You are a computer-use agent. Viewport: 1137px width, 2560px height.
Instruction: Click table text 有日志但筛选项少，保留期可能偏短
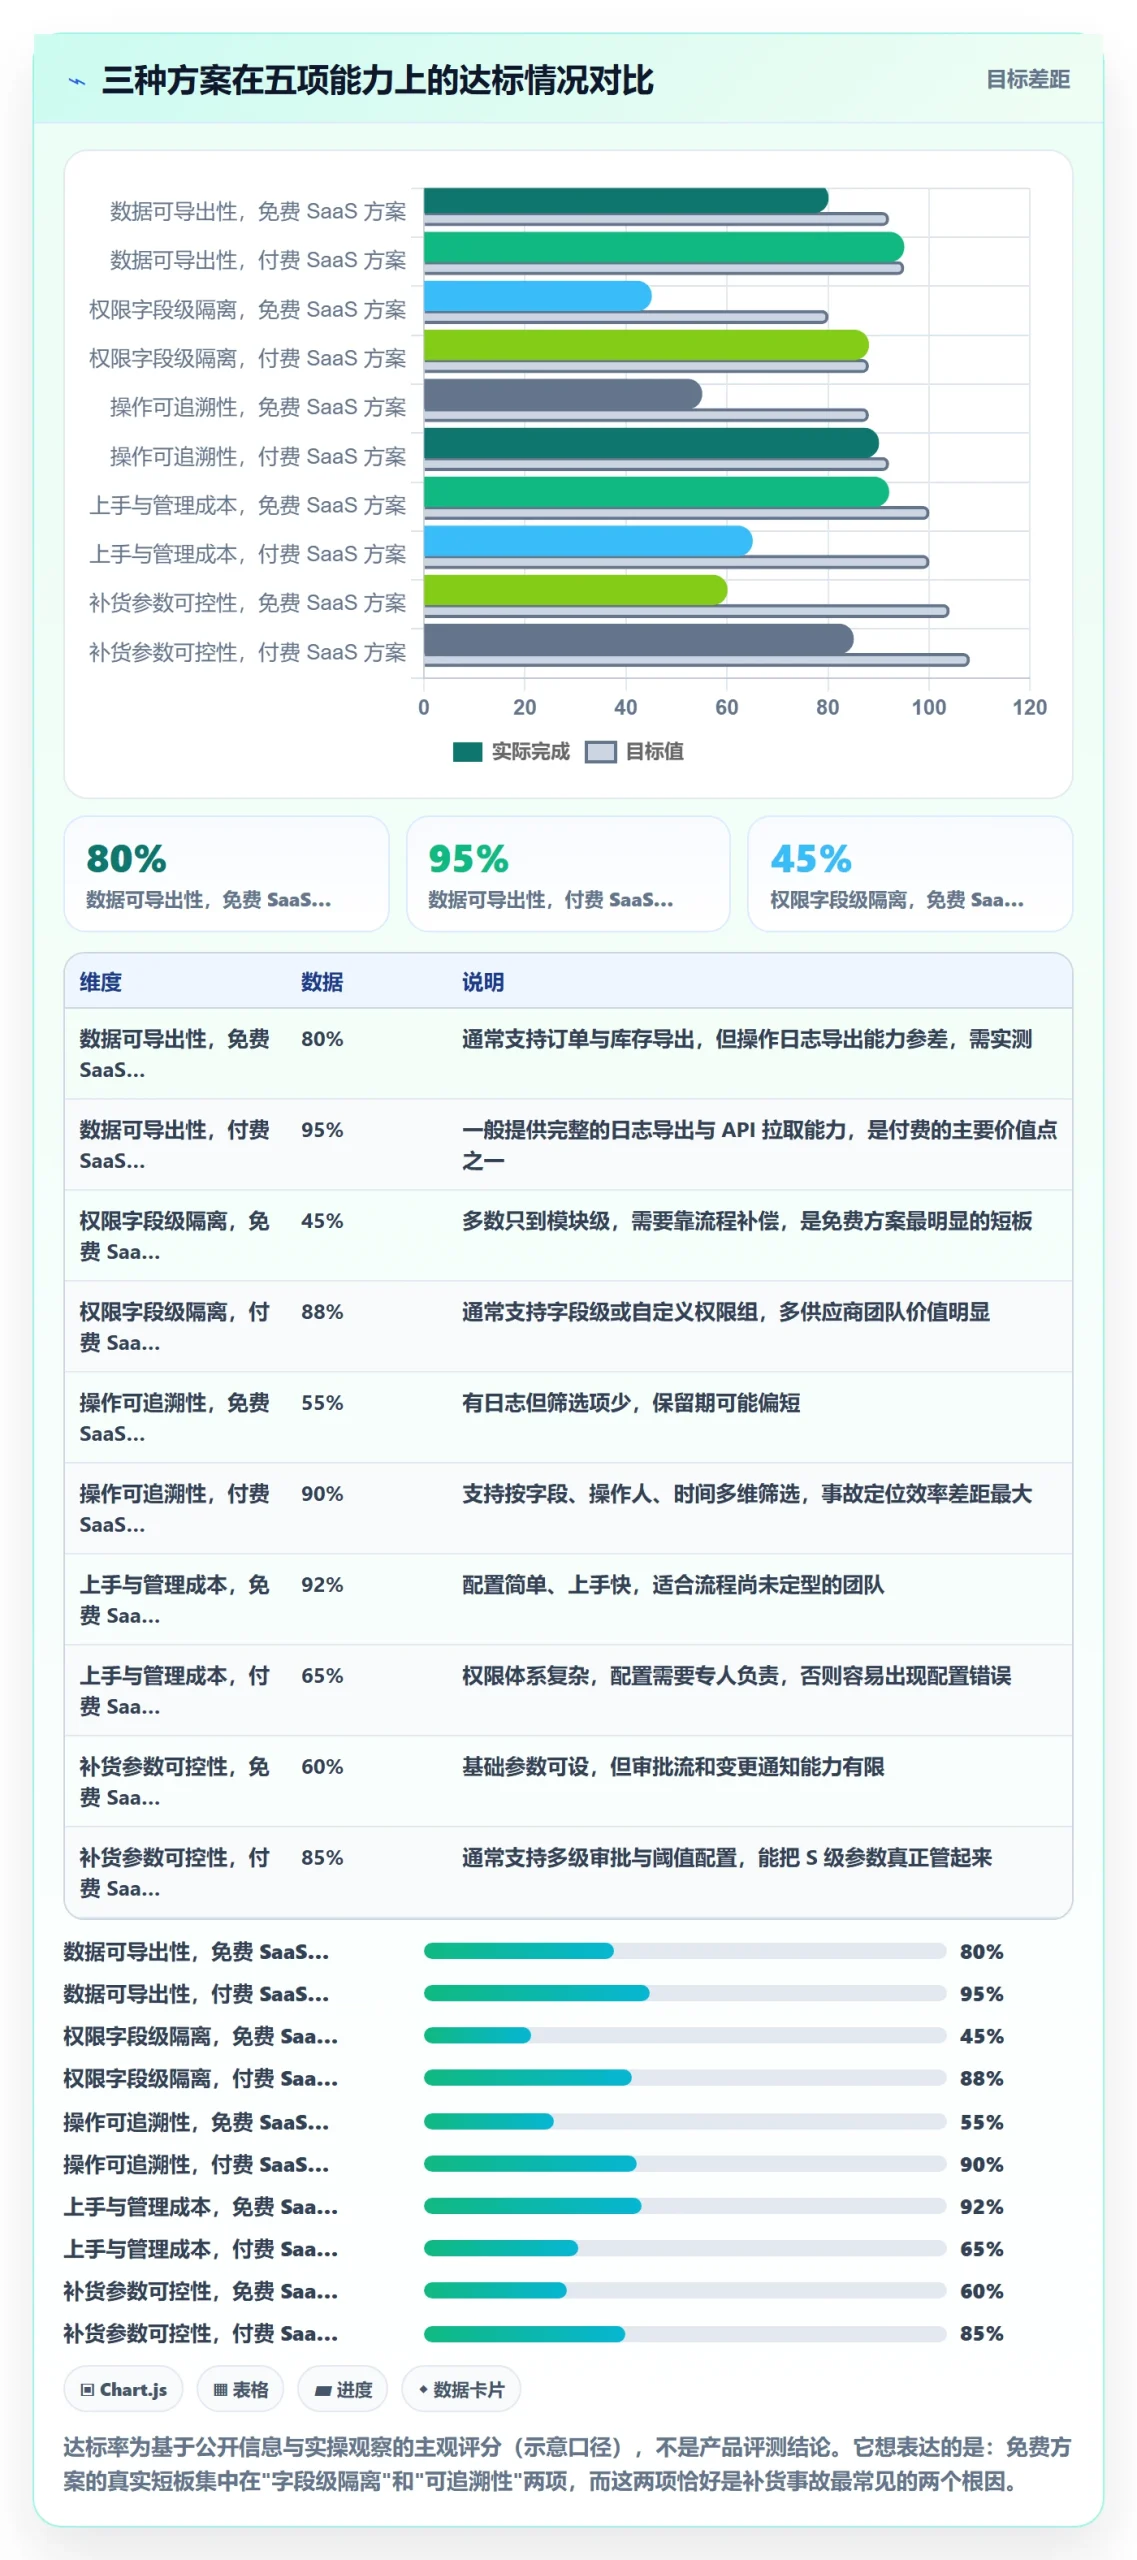(631, 1403)
